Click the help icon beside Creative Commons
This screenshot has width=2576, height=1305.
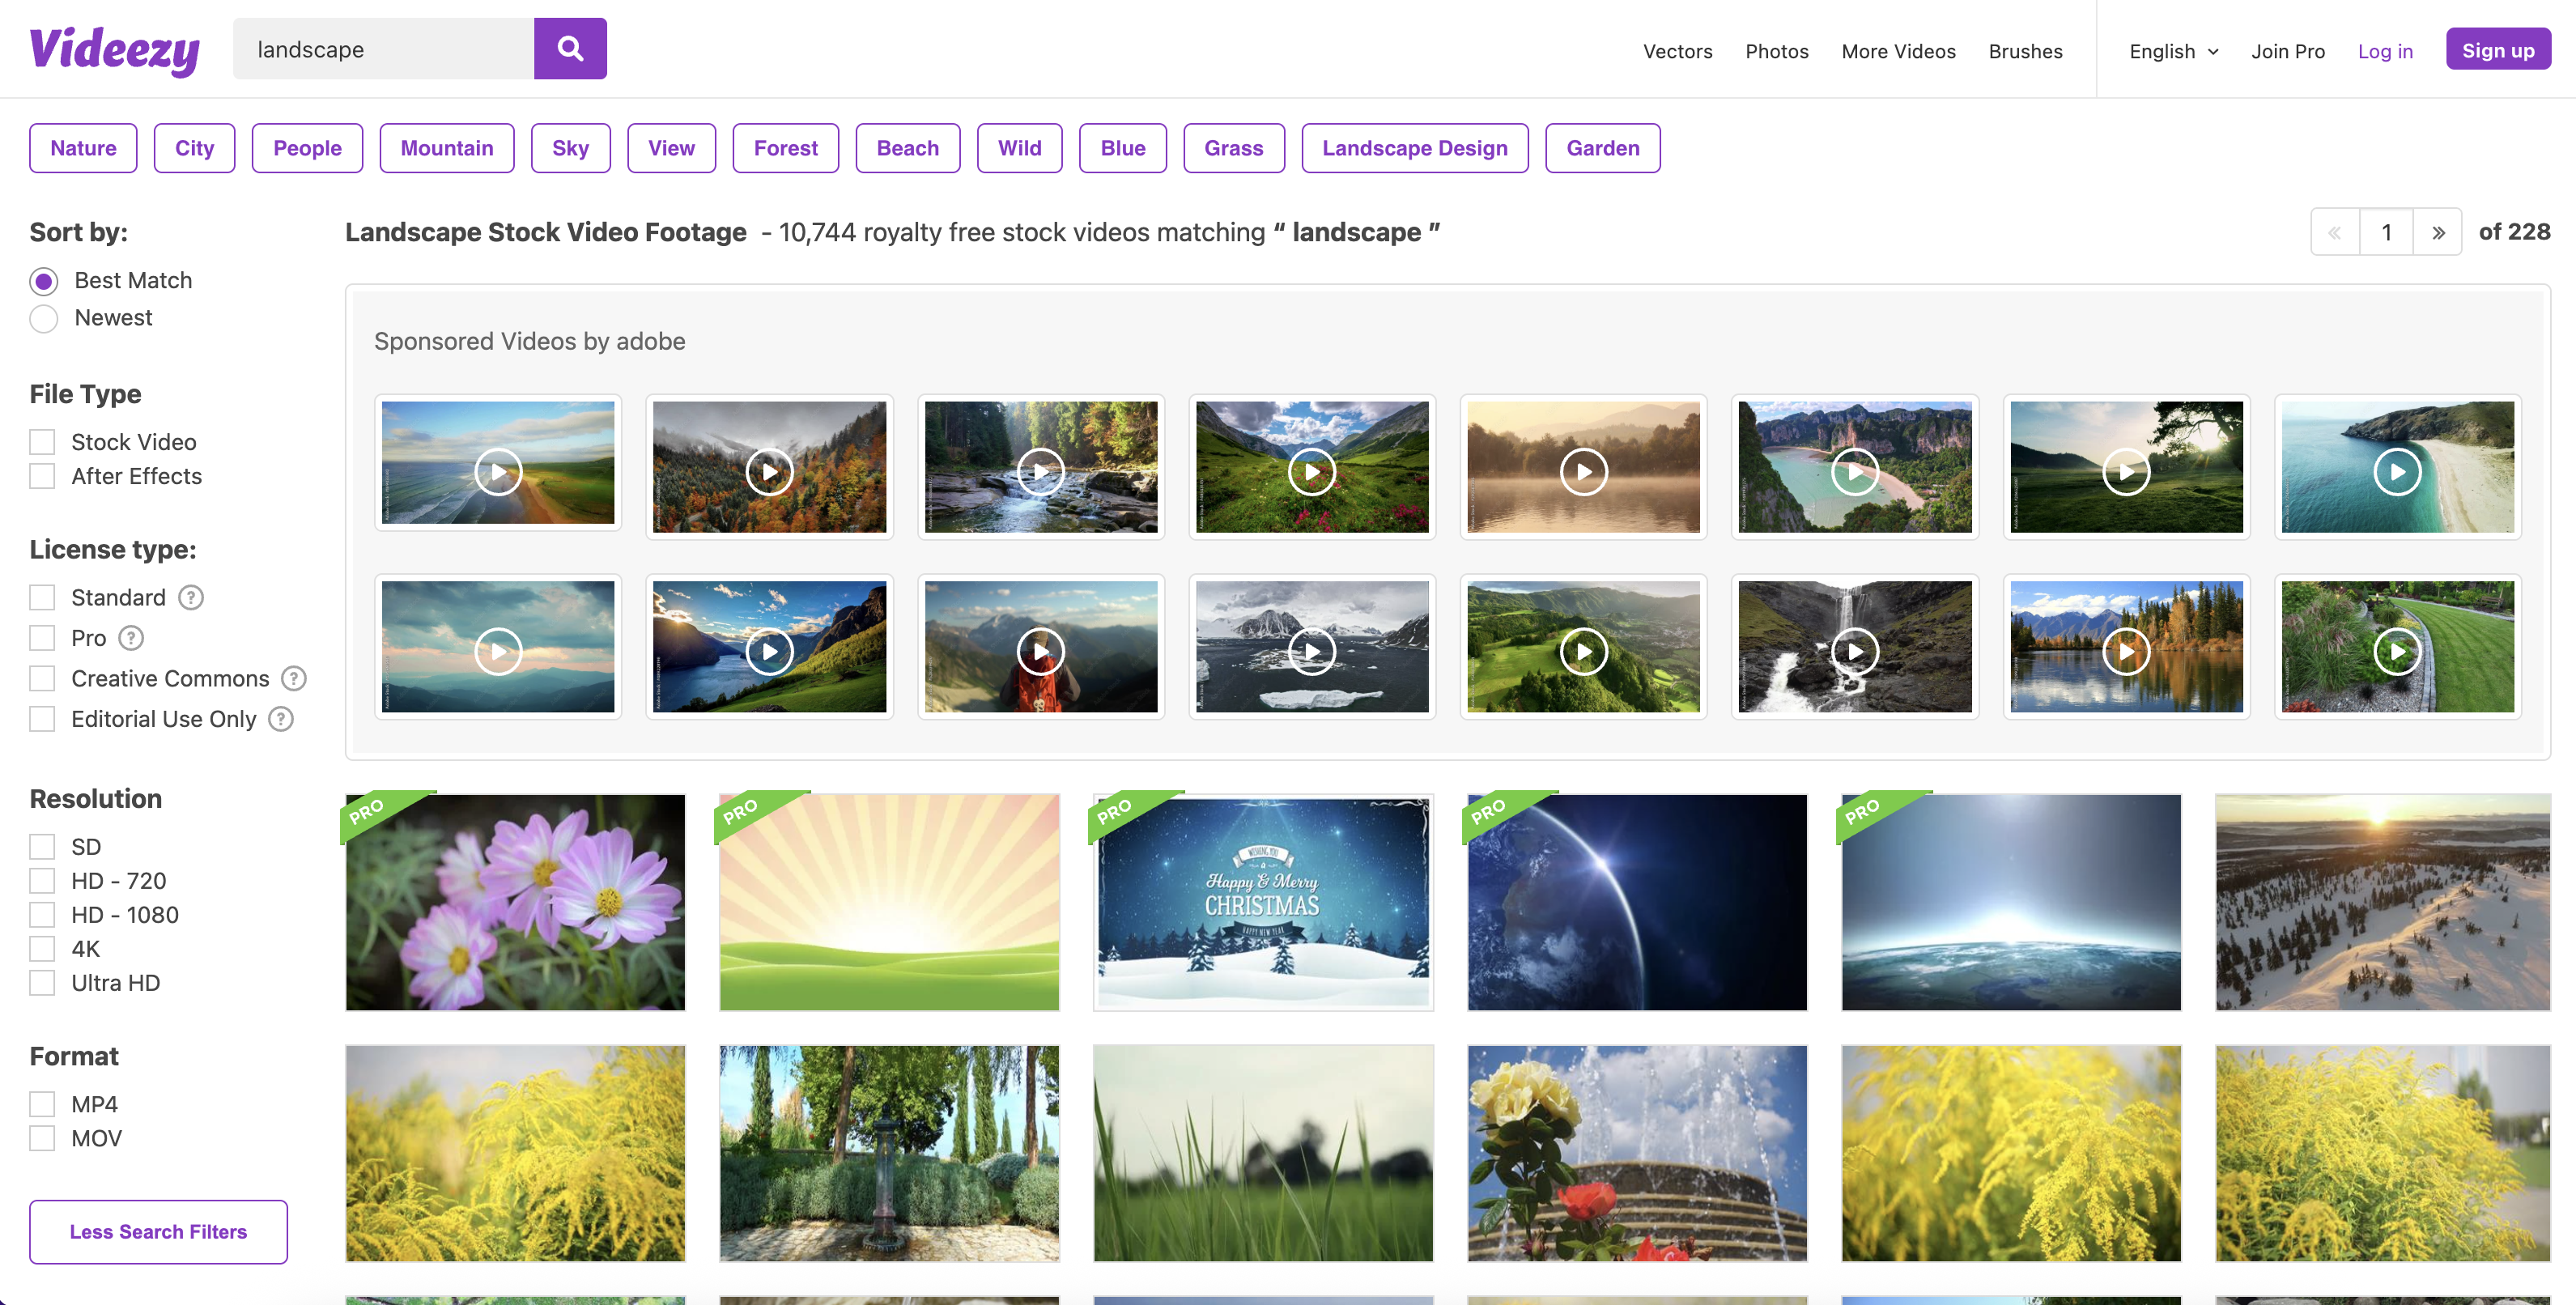pyautogui.click(x=294, y=678)
